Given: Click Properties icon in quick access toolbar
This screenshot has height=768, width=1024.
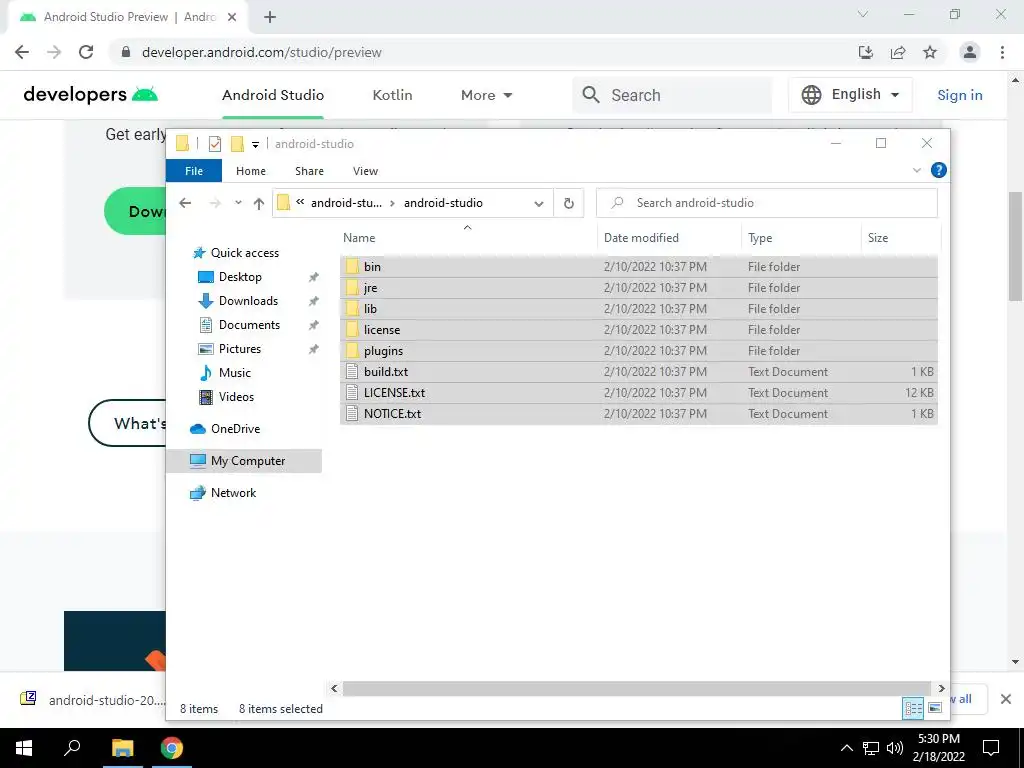Looking at the screenshot, I should (215, 144).
